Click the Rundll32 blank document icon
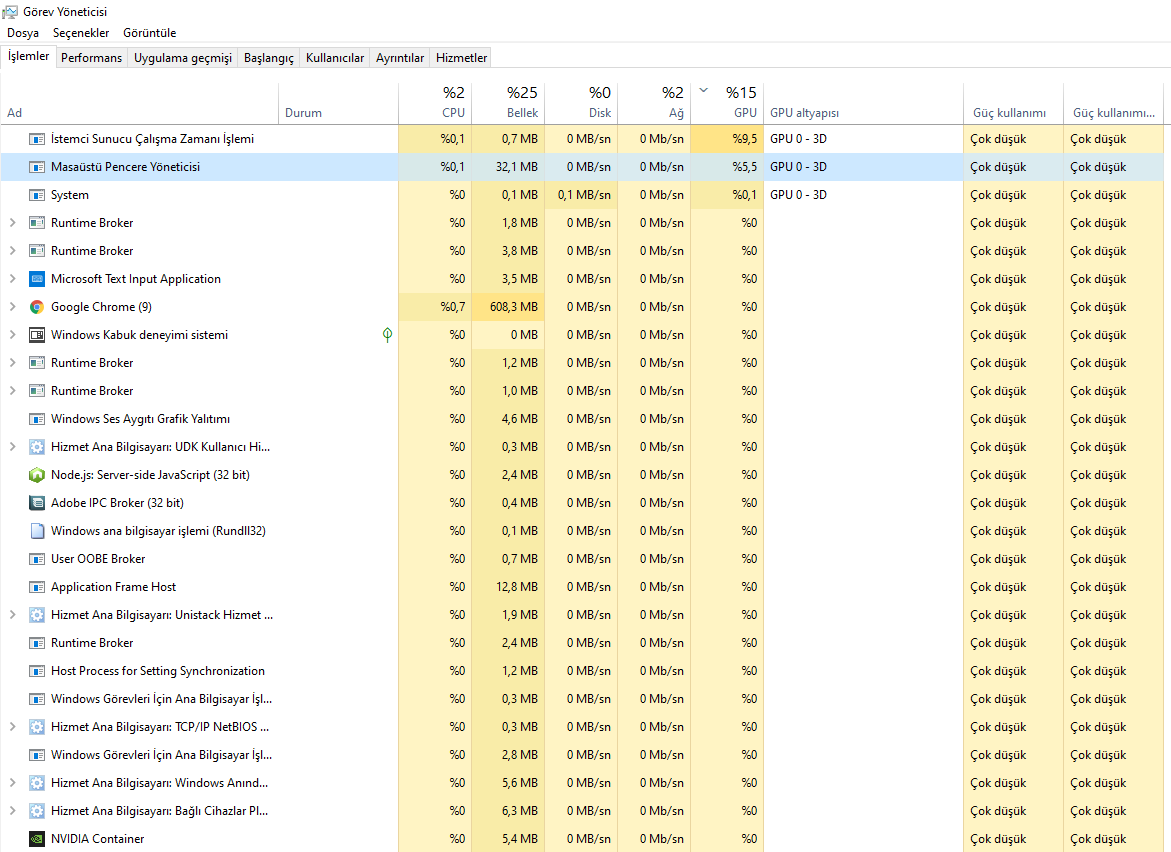 (x=37, y=531)
